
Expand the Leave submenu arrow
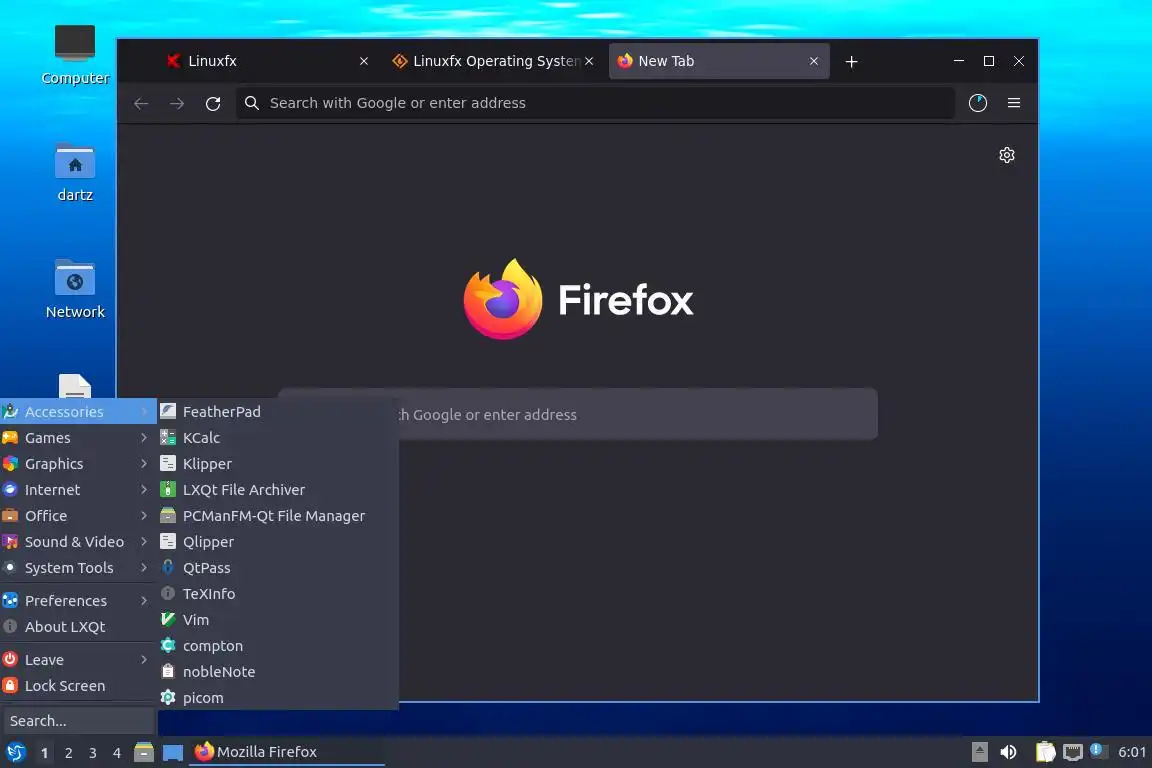pos(144,660)
